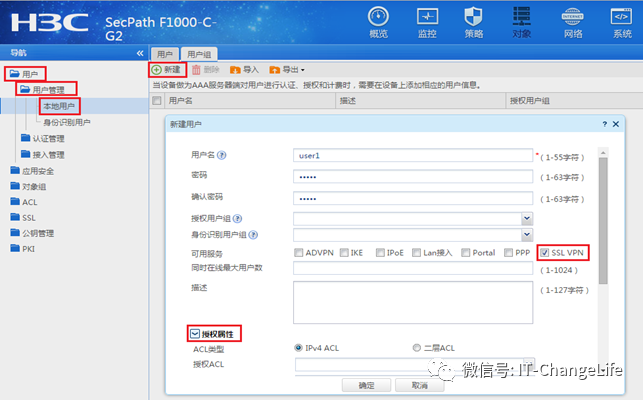Screen dimensions: 643x400
Task: Enable the ADVPN service checkbox
Action: coord(299,253)
